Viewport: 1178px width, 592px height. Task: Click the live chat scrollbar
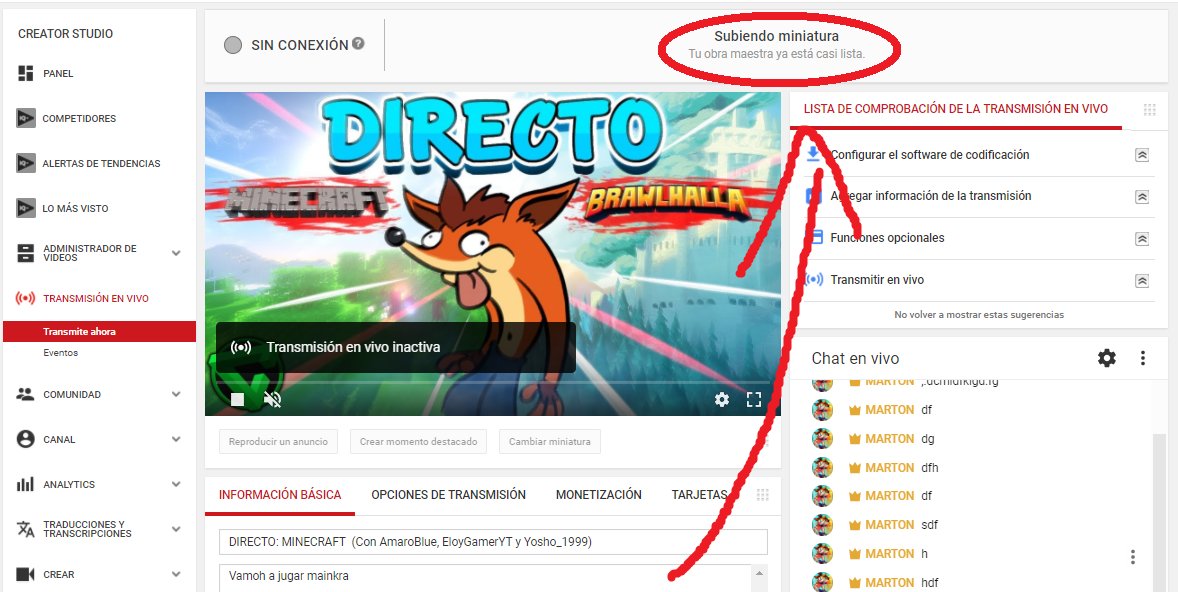coord(1159,511)
